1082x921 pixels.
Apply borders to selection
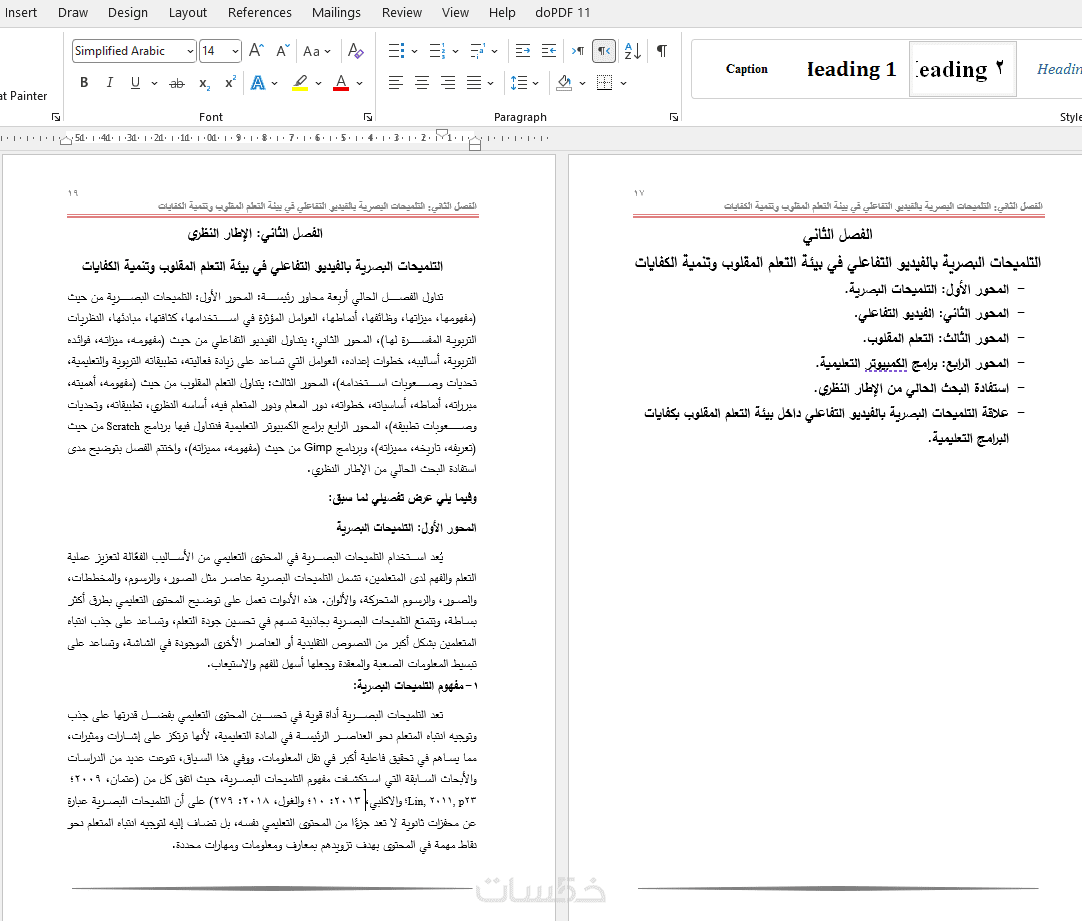[x=604, y=83]
